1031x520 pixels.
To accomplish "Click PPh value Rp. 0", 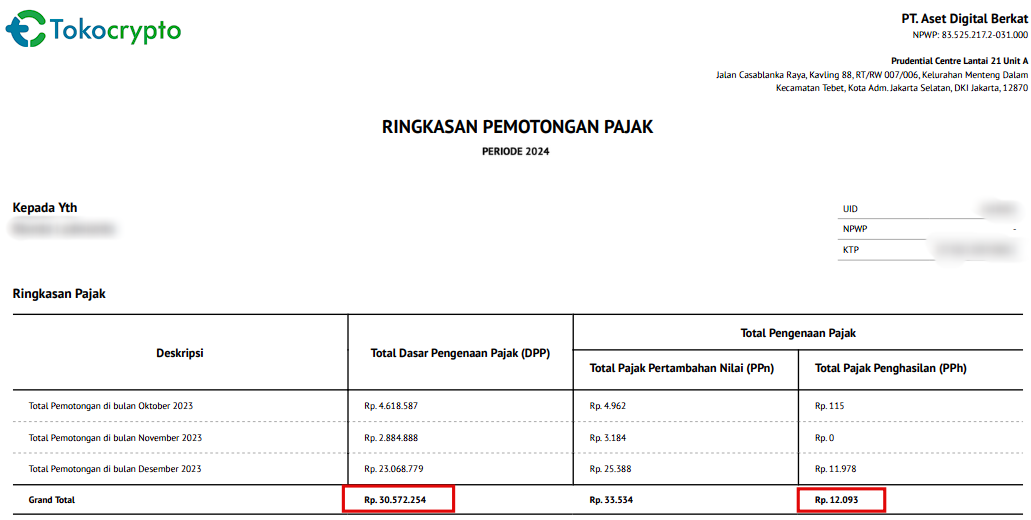I will pyautogui.click(x=825, y=437).
